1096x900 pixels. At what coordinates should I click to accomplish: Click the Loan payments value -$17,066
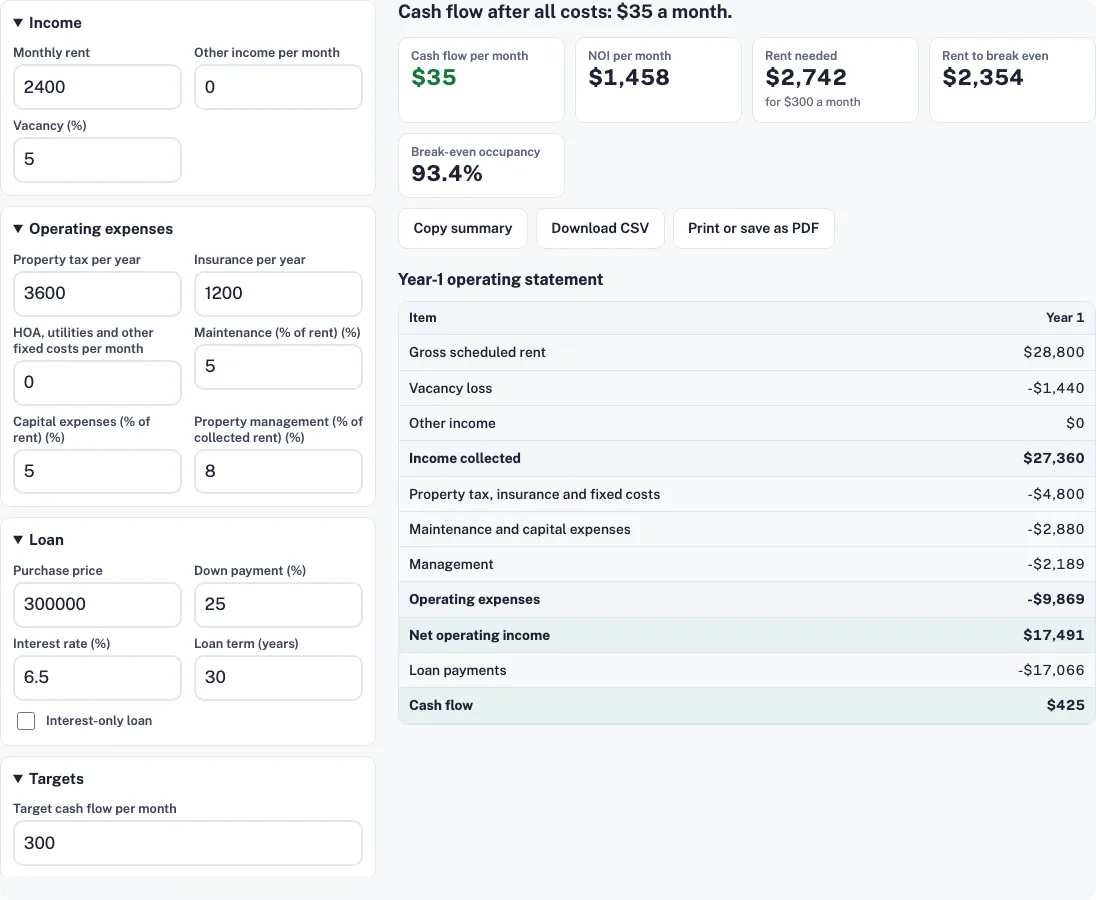pyautogui.click(x=1051, y=671)
